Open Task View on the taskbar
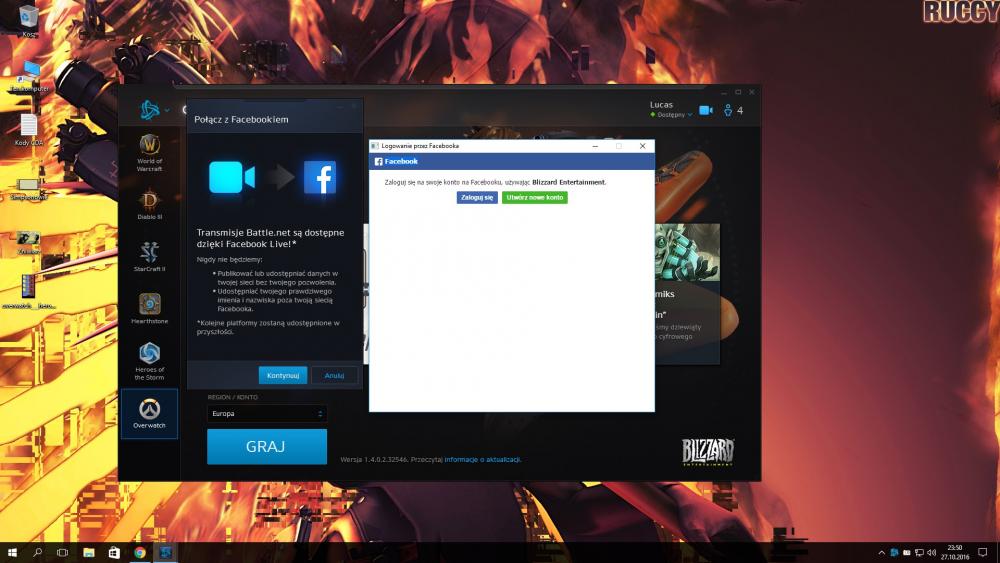The image size is (1000, 563). tap(62, 552)
